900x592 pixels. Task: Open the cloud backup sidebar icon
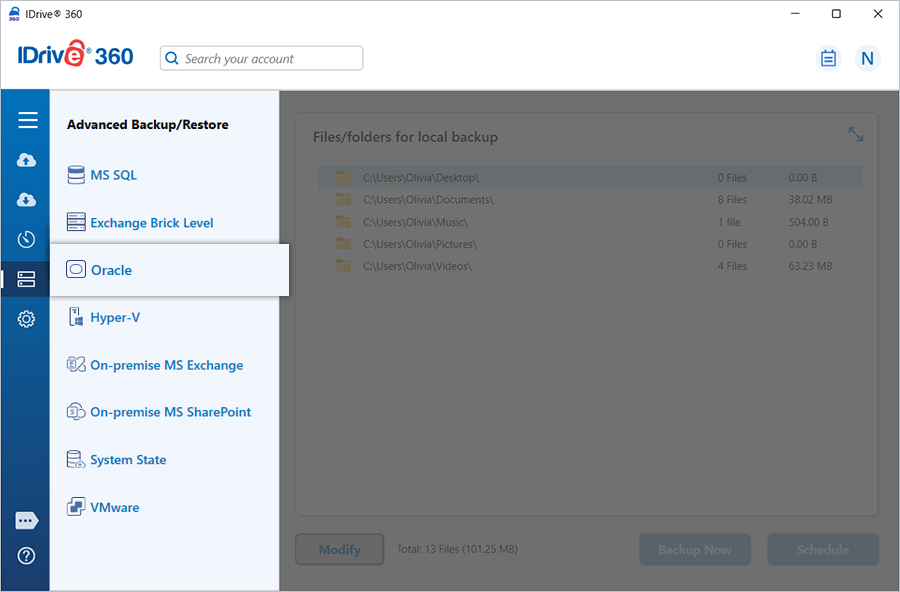tap(27, 160)
